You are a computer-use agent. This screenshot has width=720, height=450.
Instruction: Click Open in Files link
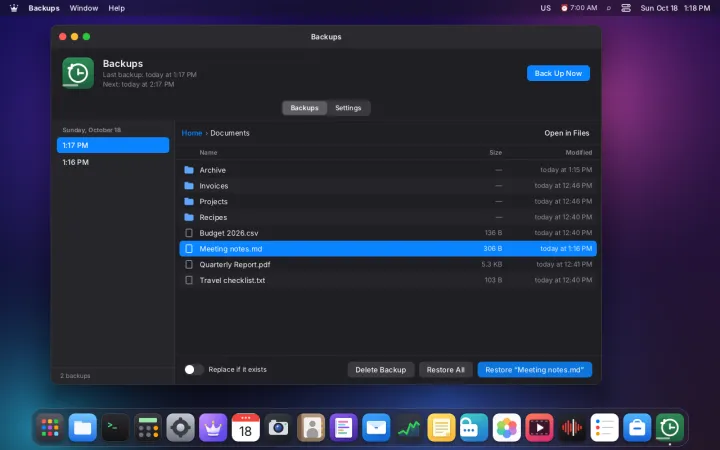click(x=567, y=133)
